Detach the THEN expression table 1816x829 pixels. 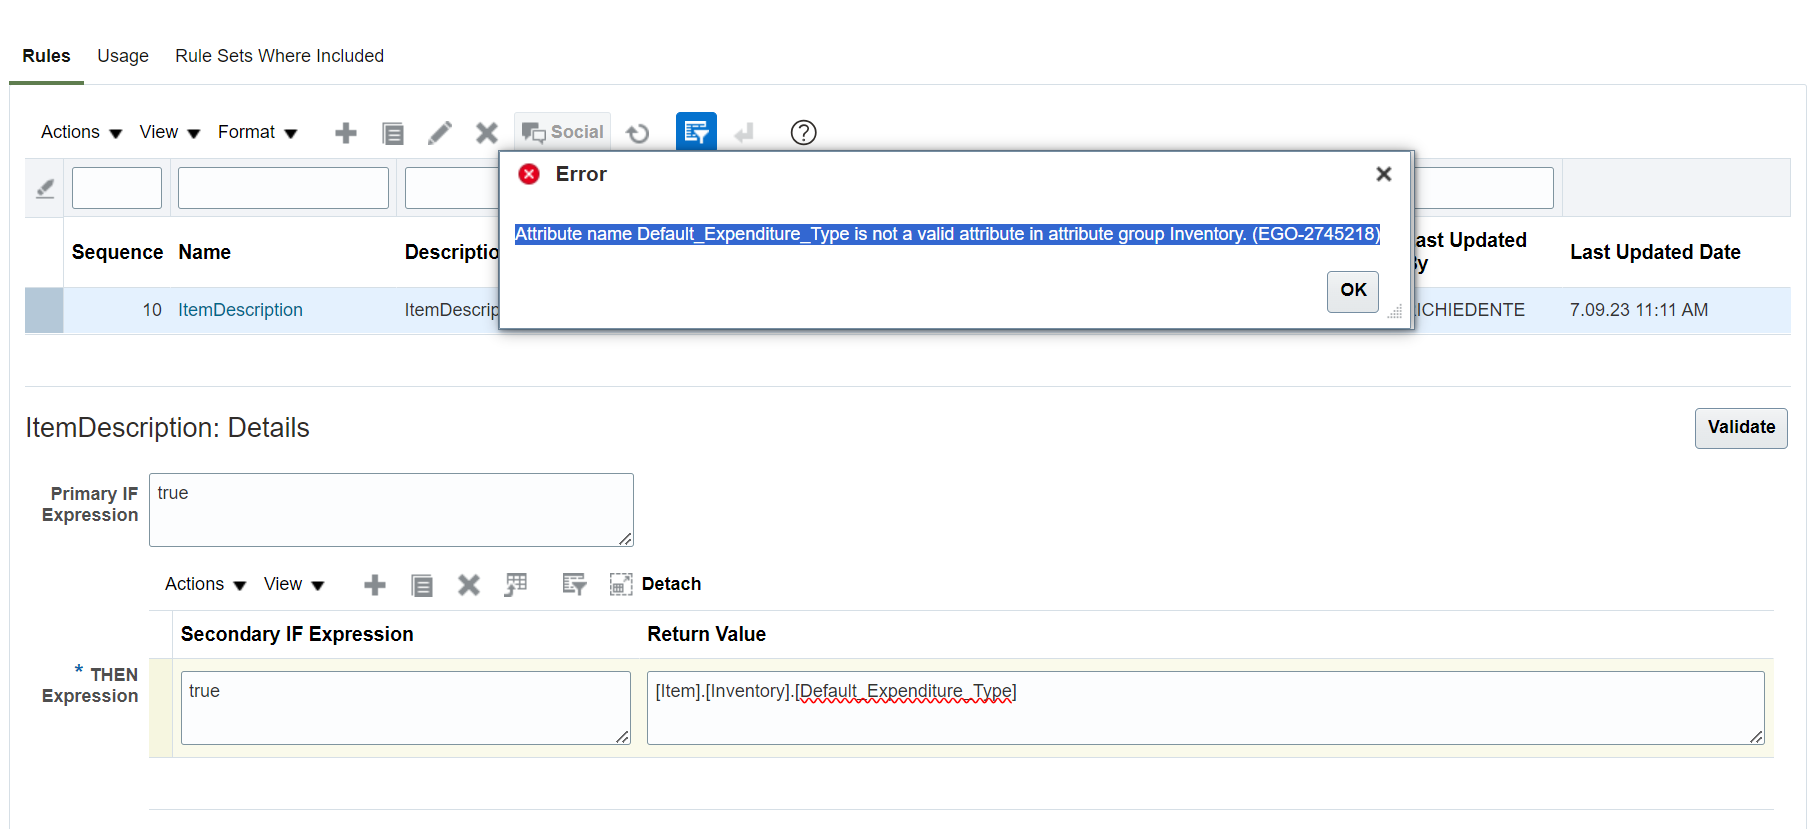[655, 584]
